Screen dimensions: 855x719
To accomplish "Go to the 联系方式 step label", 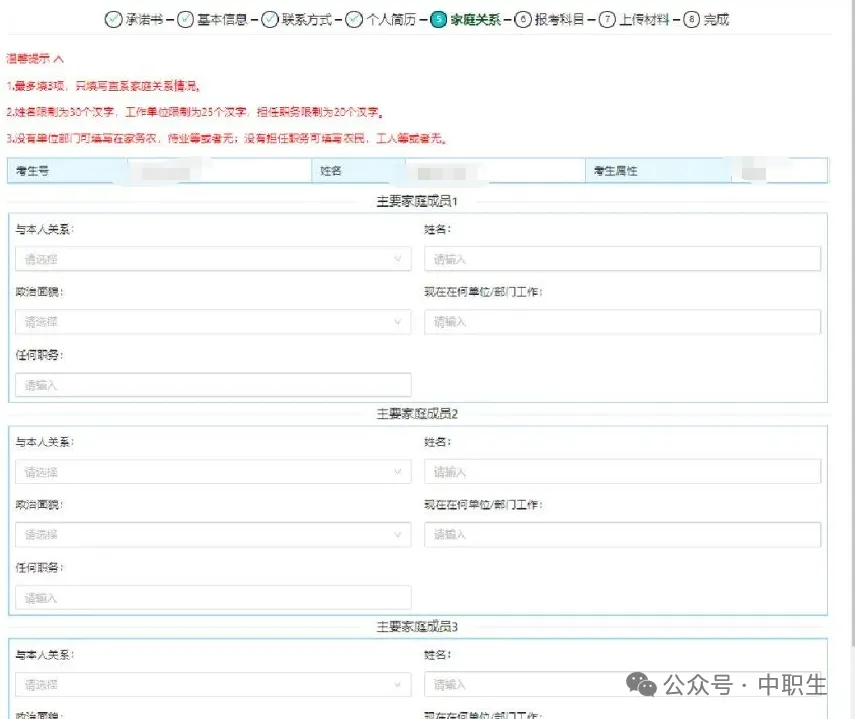I will coord(306,20).
